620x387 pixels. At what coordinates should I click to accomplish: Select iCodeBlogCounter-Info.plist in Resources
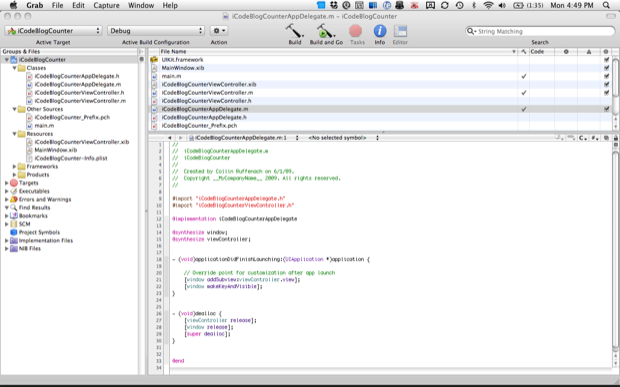click(x=71, y=158)
